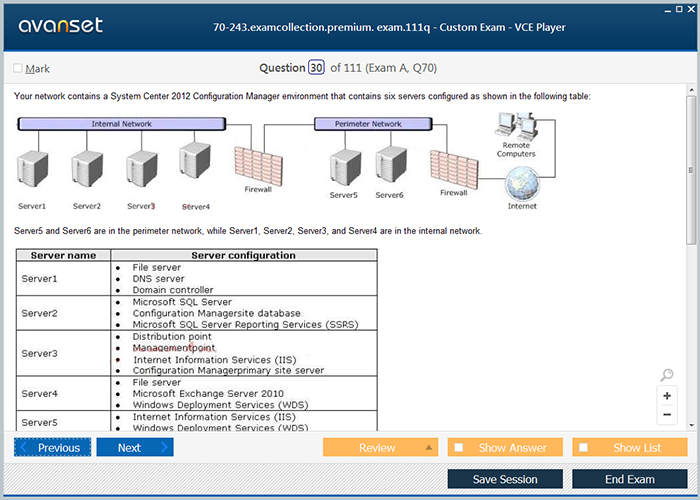Click the Server3 icon in diagram
The width and height of the screenshot is (700, 500).
click(x=142, y=169)
